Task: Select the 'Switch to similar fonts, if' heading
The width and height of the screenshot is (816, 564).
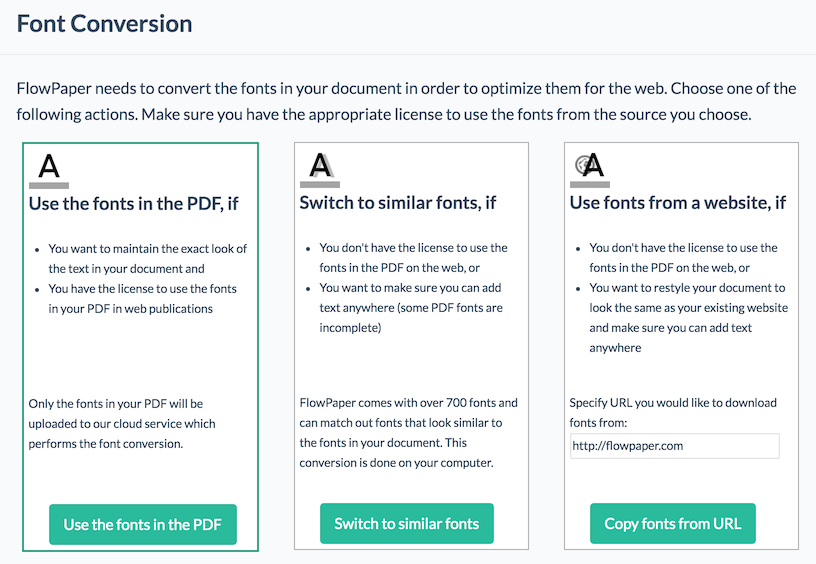Action: (x=398, y=202)
